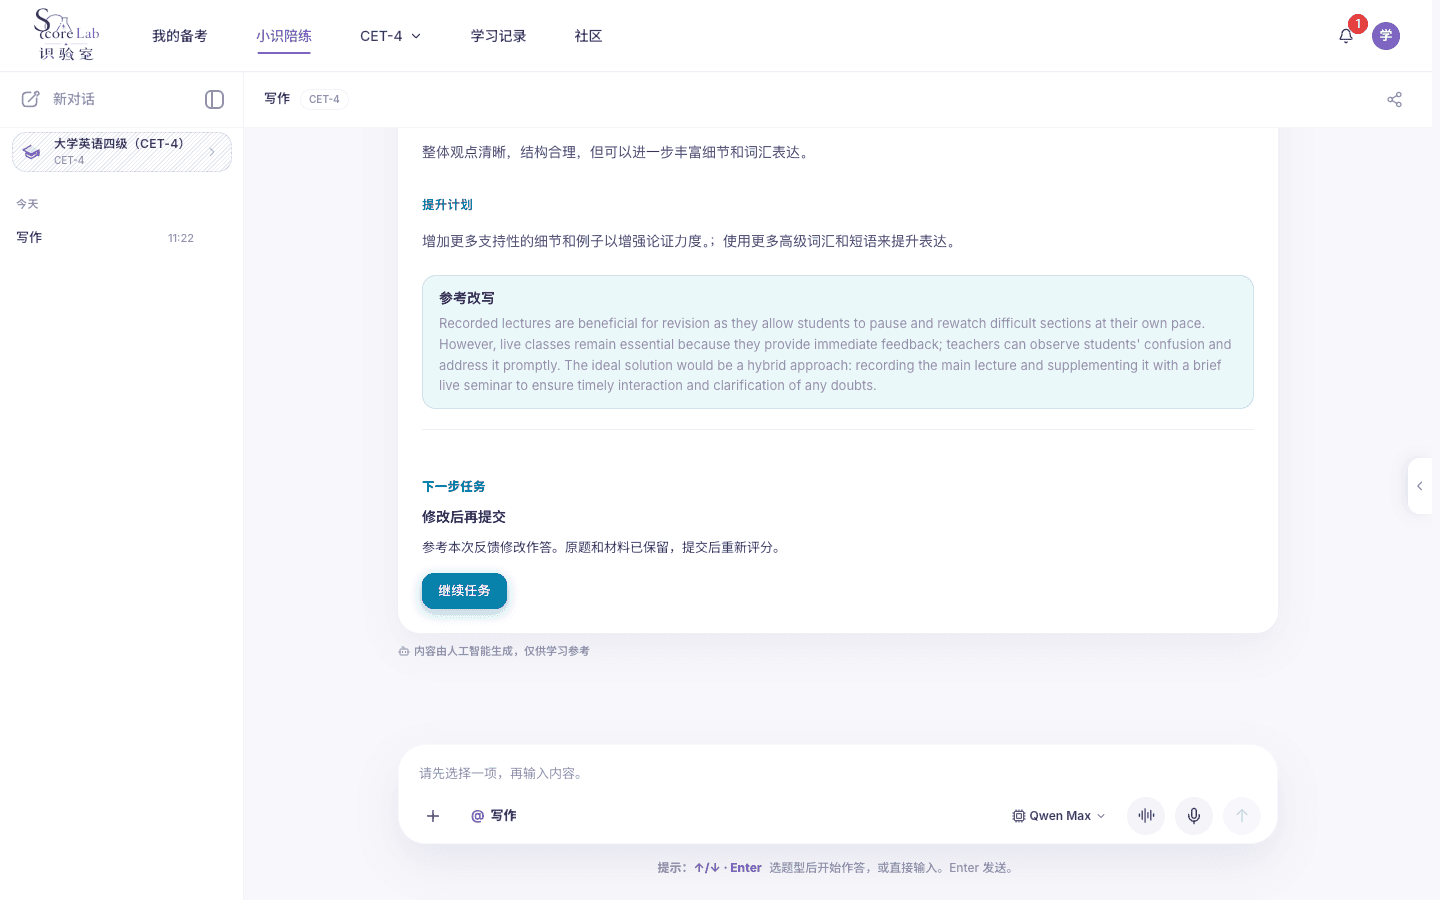Select the @ 写作 task chip
The height and width of the screenshot is (900, 1440).
(x=494, y=816)
